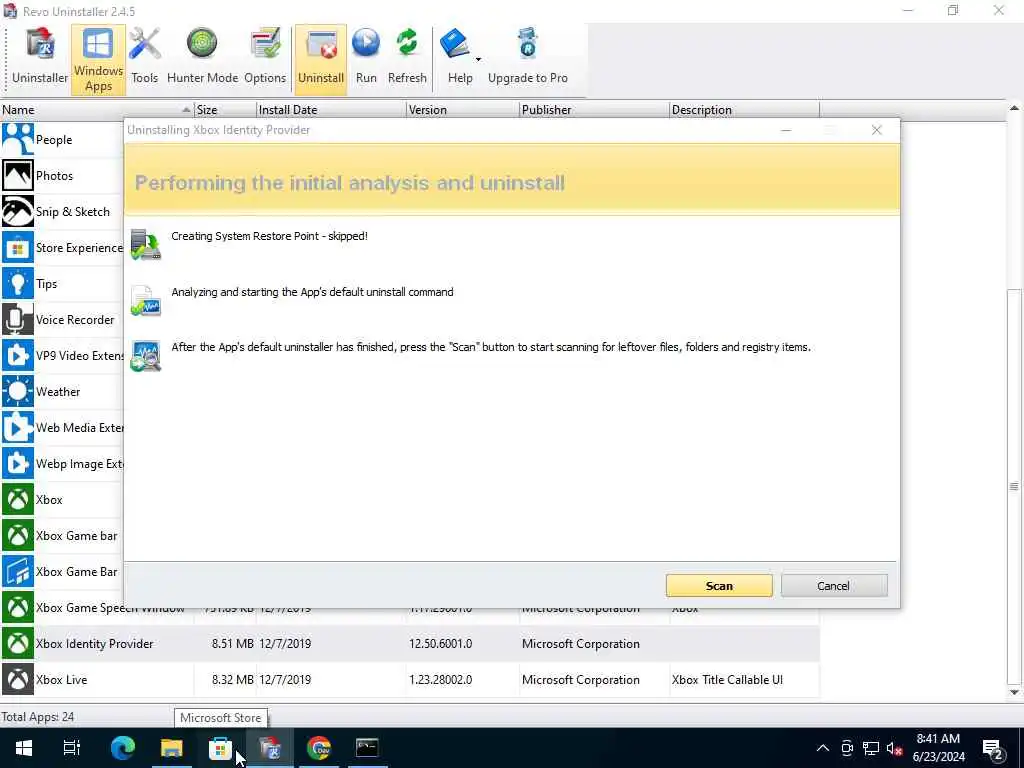Click Xbox Live size 8.32 MB
Image resolution: width=1024 pixels, height=768 pixels.
coord(232,679)
